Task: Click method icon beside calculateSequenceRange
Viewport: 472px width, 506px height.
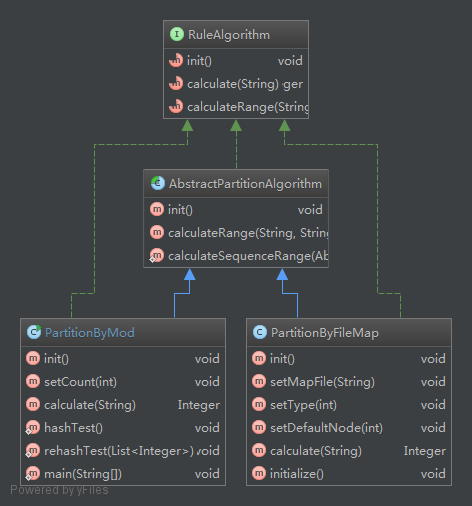Action: (157, 256)
